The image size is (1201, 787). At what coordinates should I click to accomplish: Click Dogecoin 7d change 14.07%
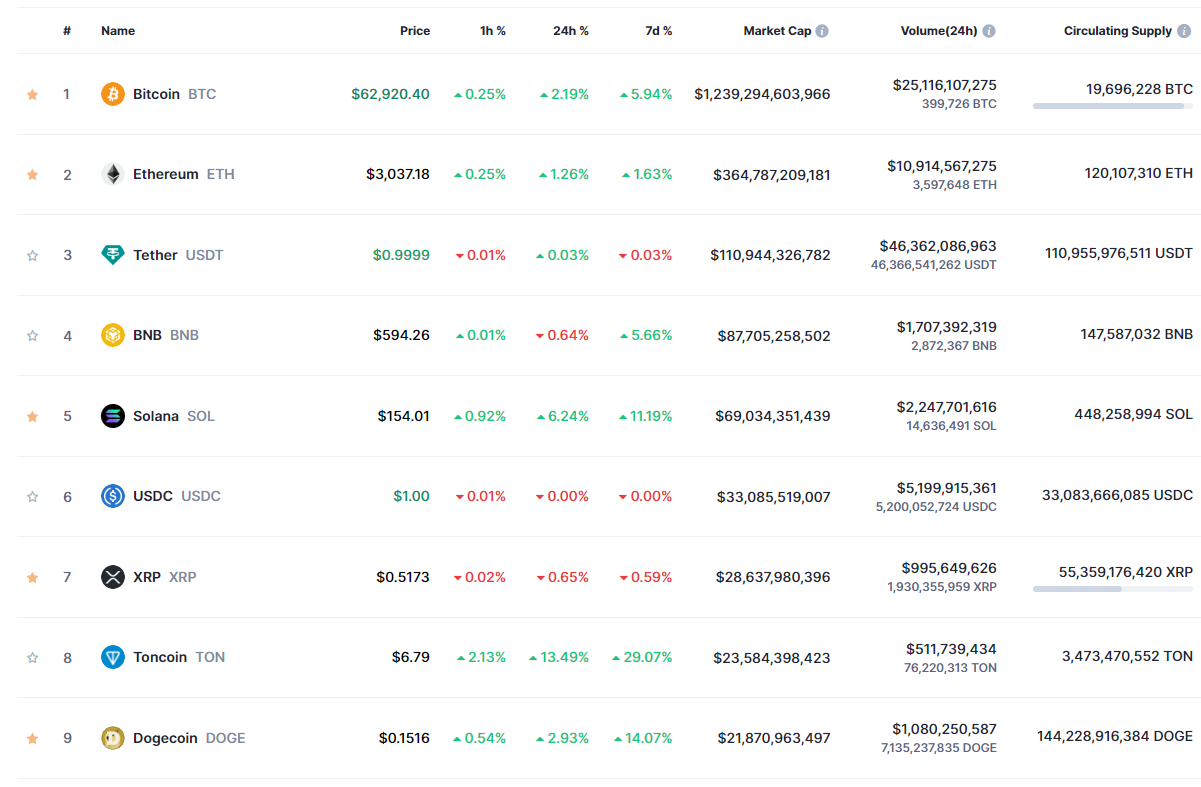(x=643, y=738)
